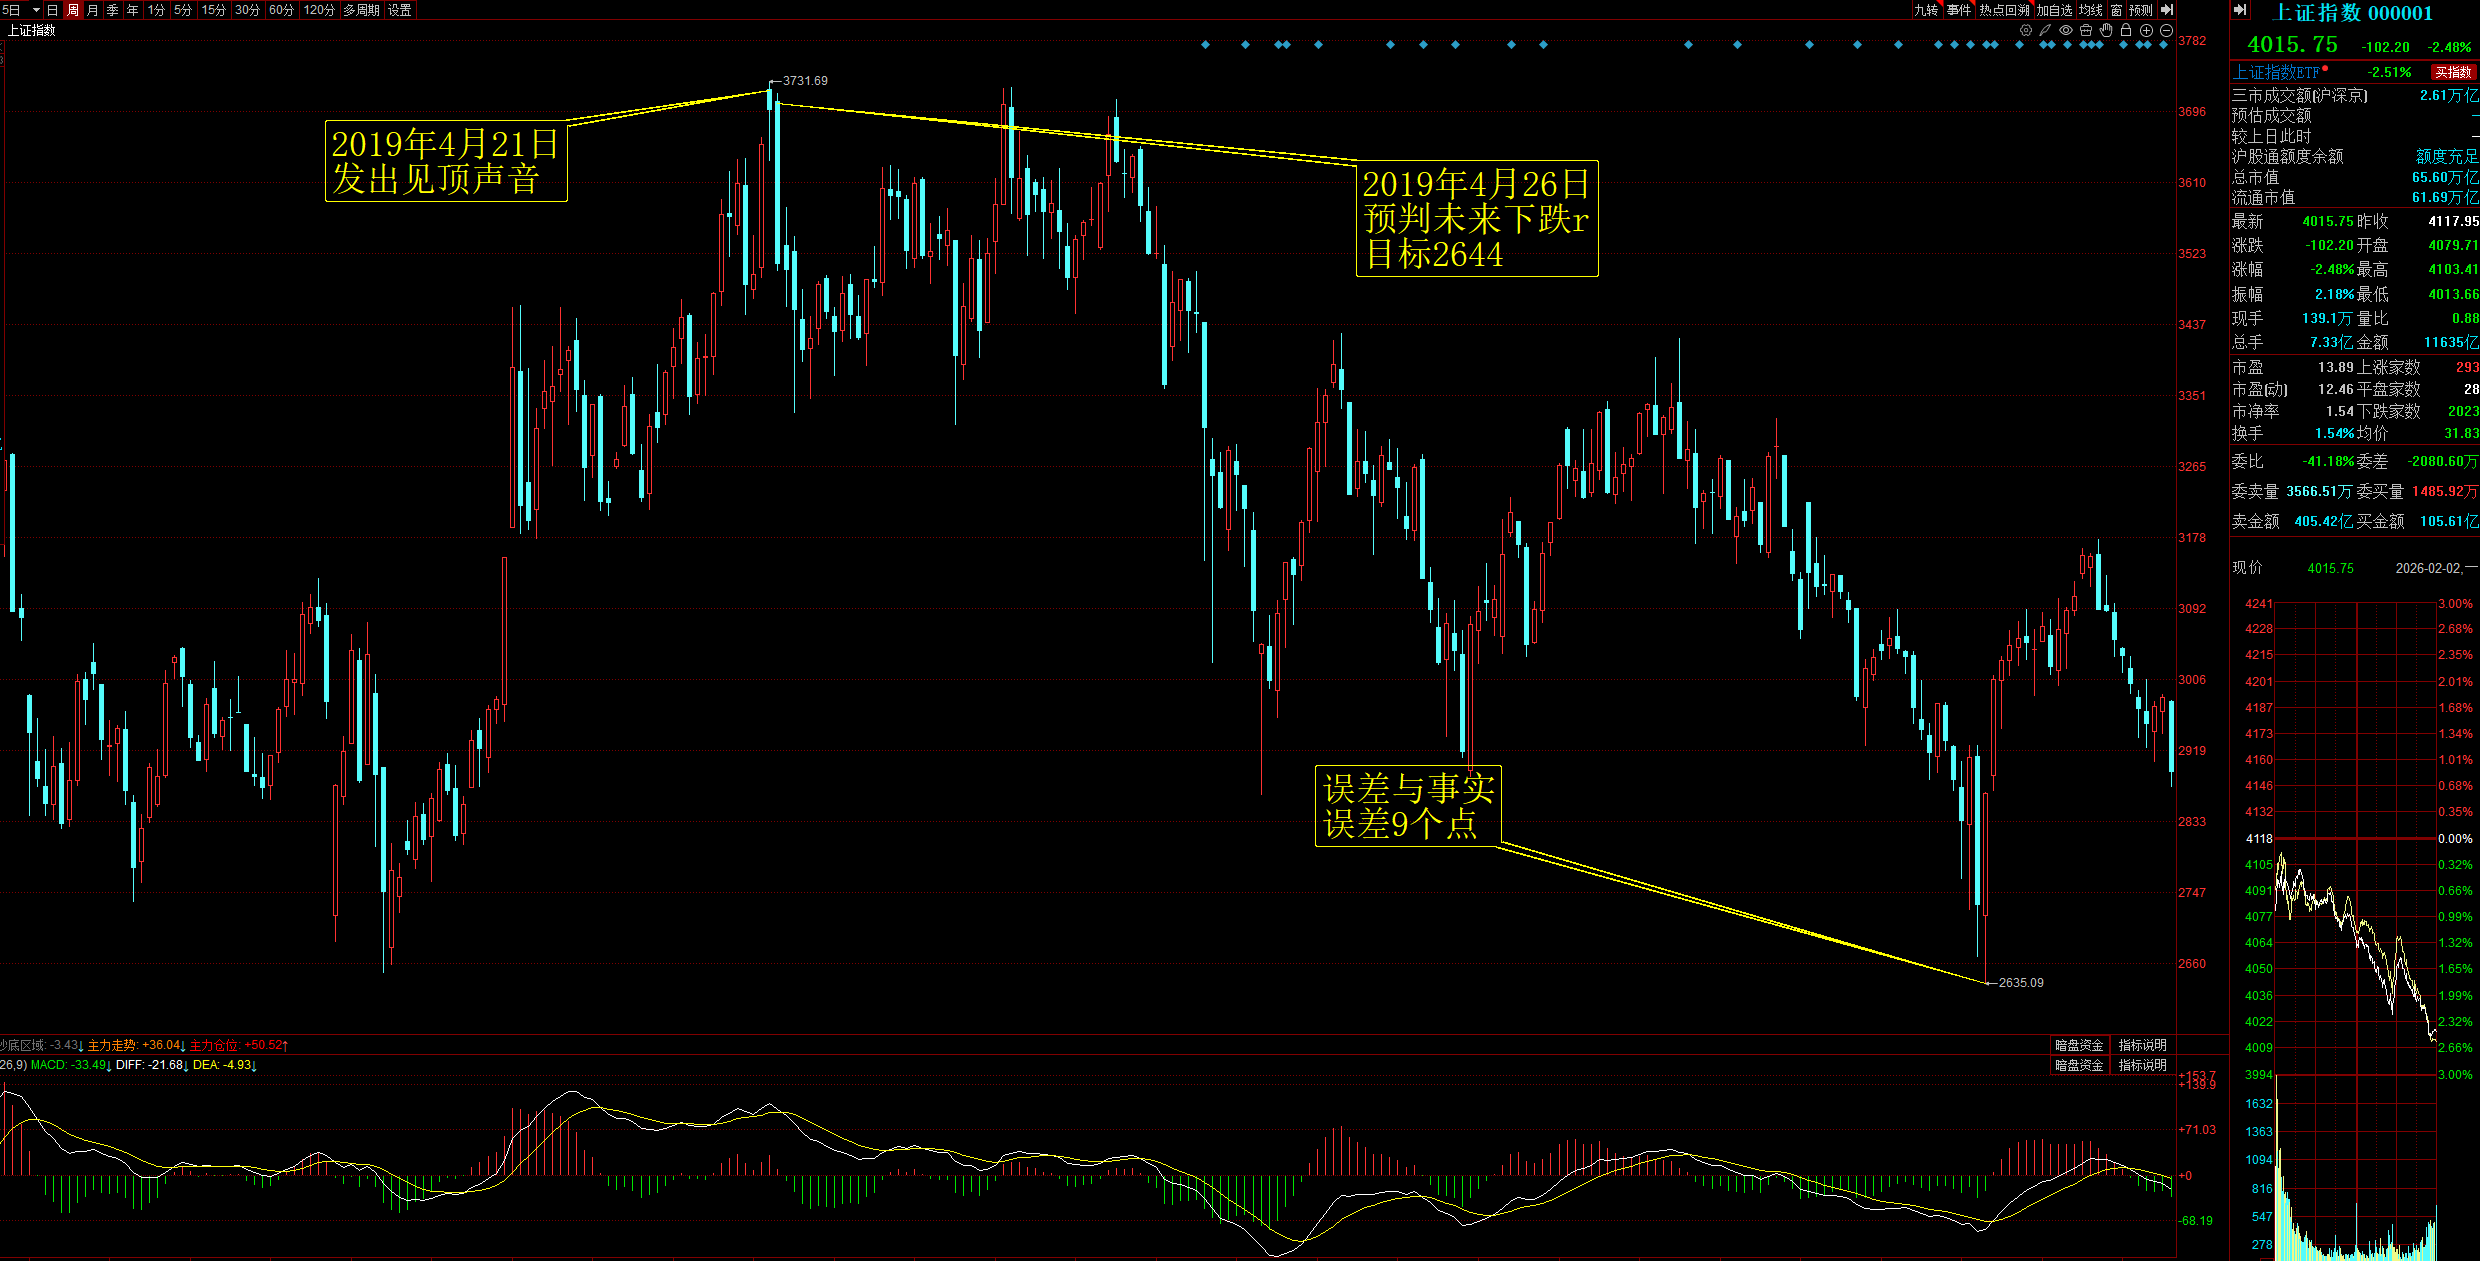Select the 2019年4月26日 annotation box
Viewport: 2480px width, 1261px height.
point(1476,218)
